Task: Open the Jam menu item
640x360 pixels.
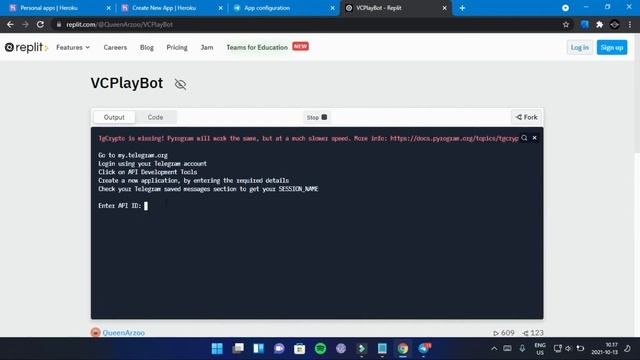Action: tap(207, 47)
